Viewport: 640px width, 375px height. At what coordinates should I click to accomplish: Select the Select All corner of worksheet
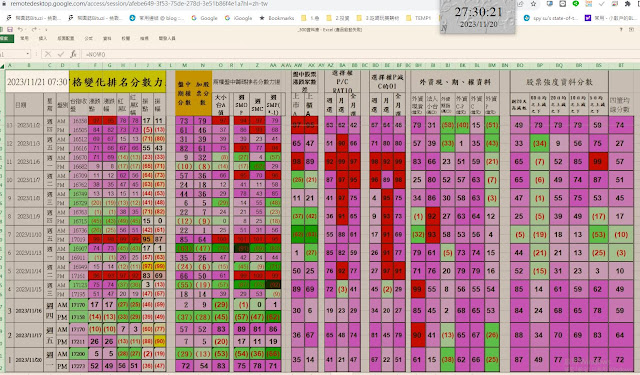pos(2,65)
